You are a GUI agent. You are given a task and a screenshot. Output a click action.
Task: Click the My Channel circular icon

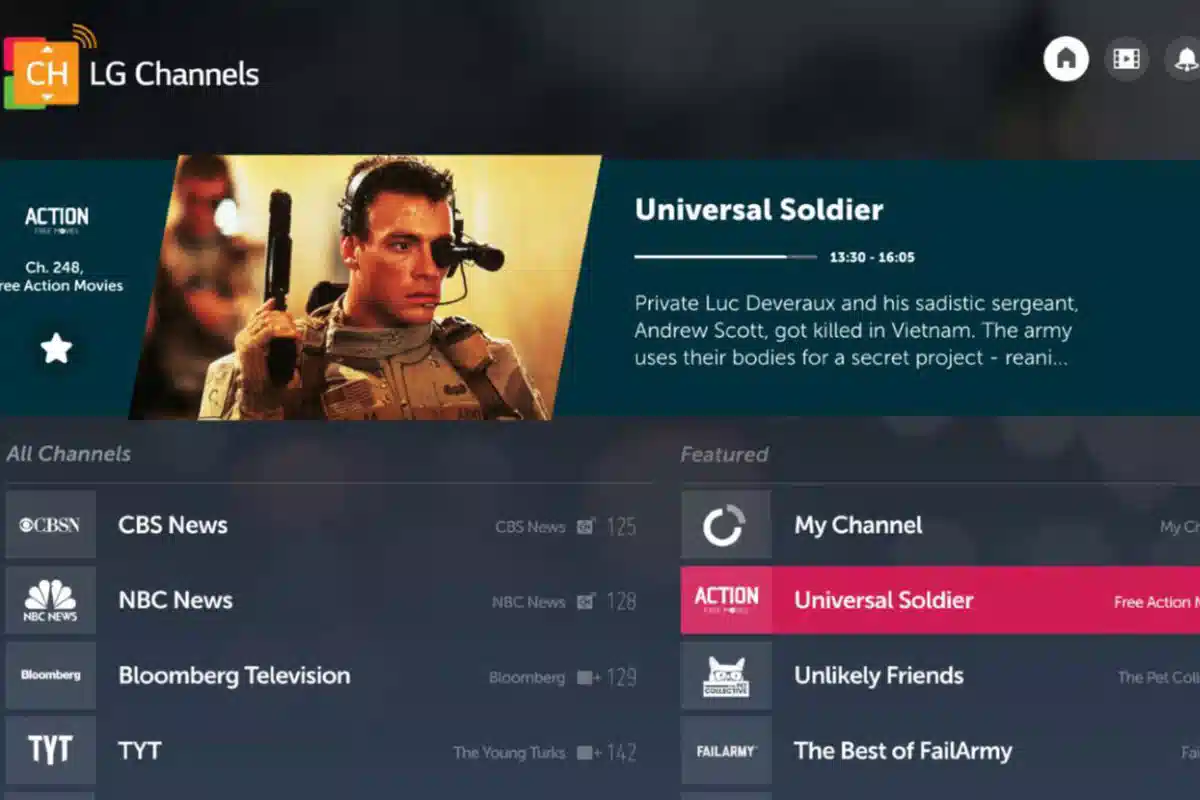click(x=726, y=524)
